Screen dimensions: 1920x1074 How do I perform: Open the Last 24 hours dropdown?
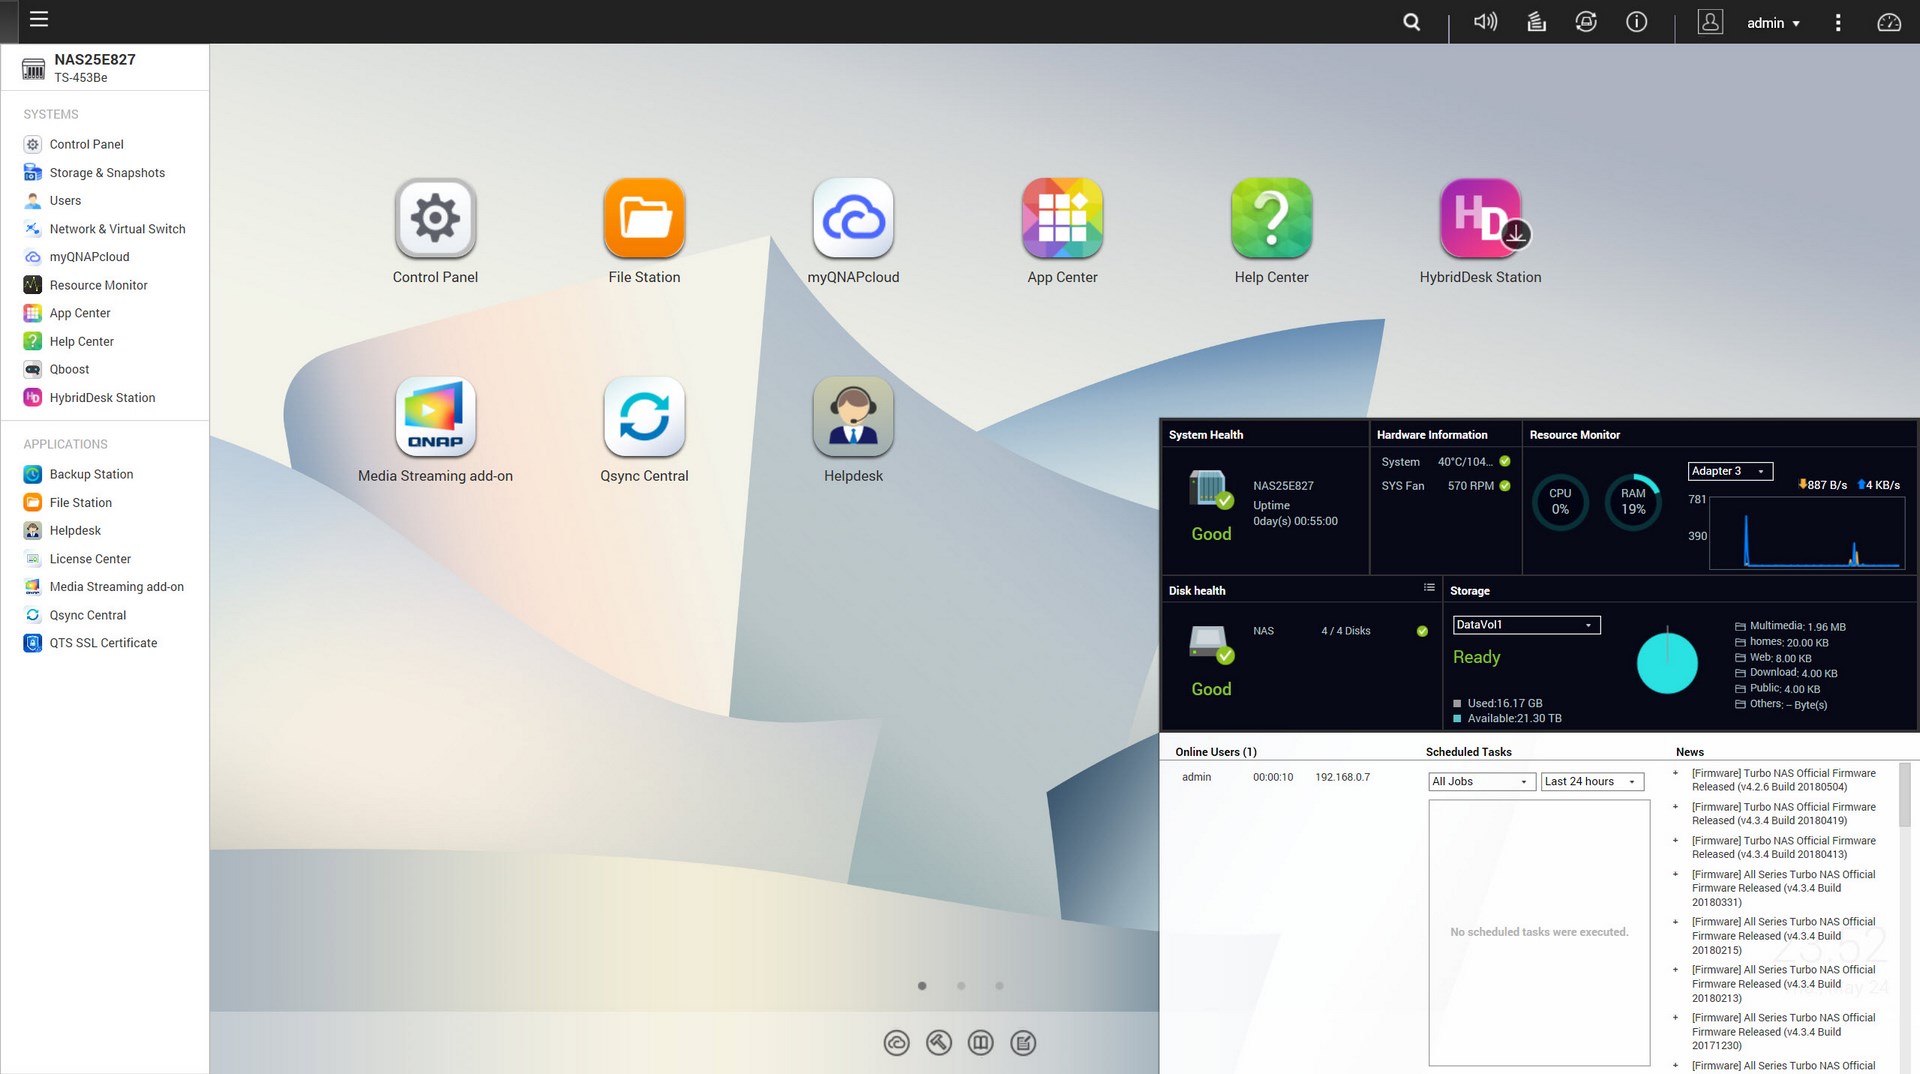pyautogui.click(x=1592, y=781)
